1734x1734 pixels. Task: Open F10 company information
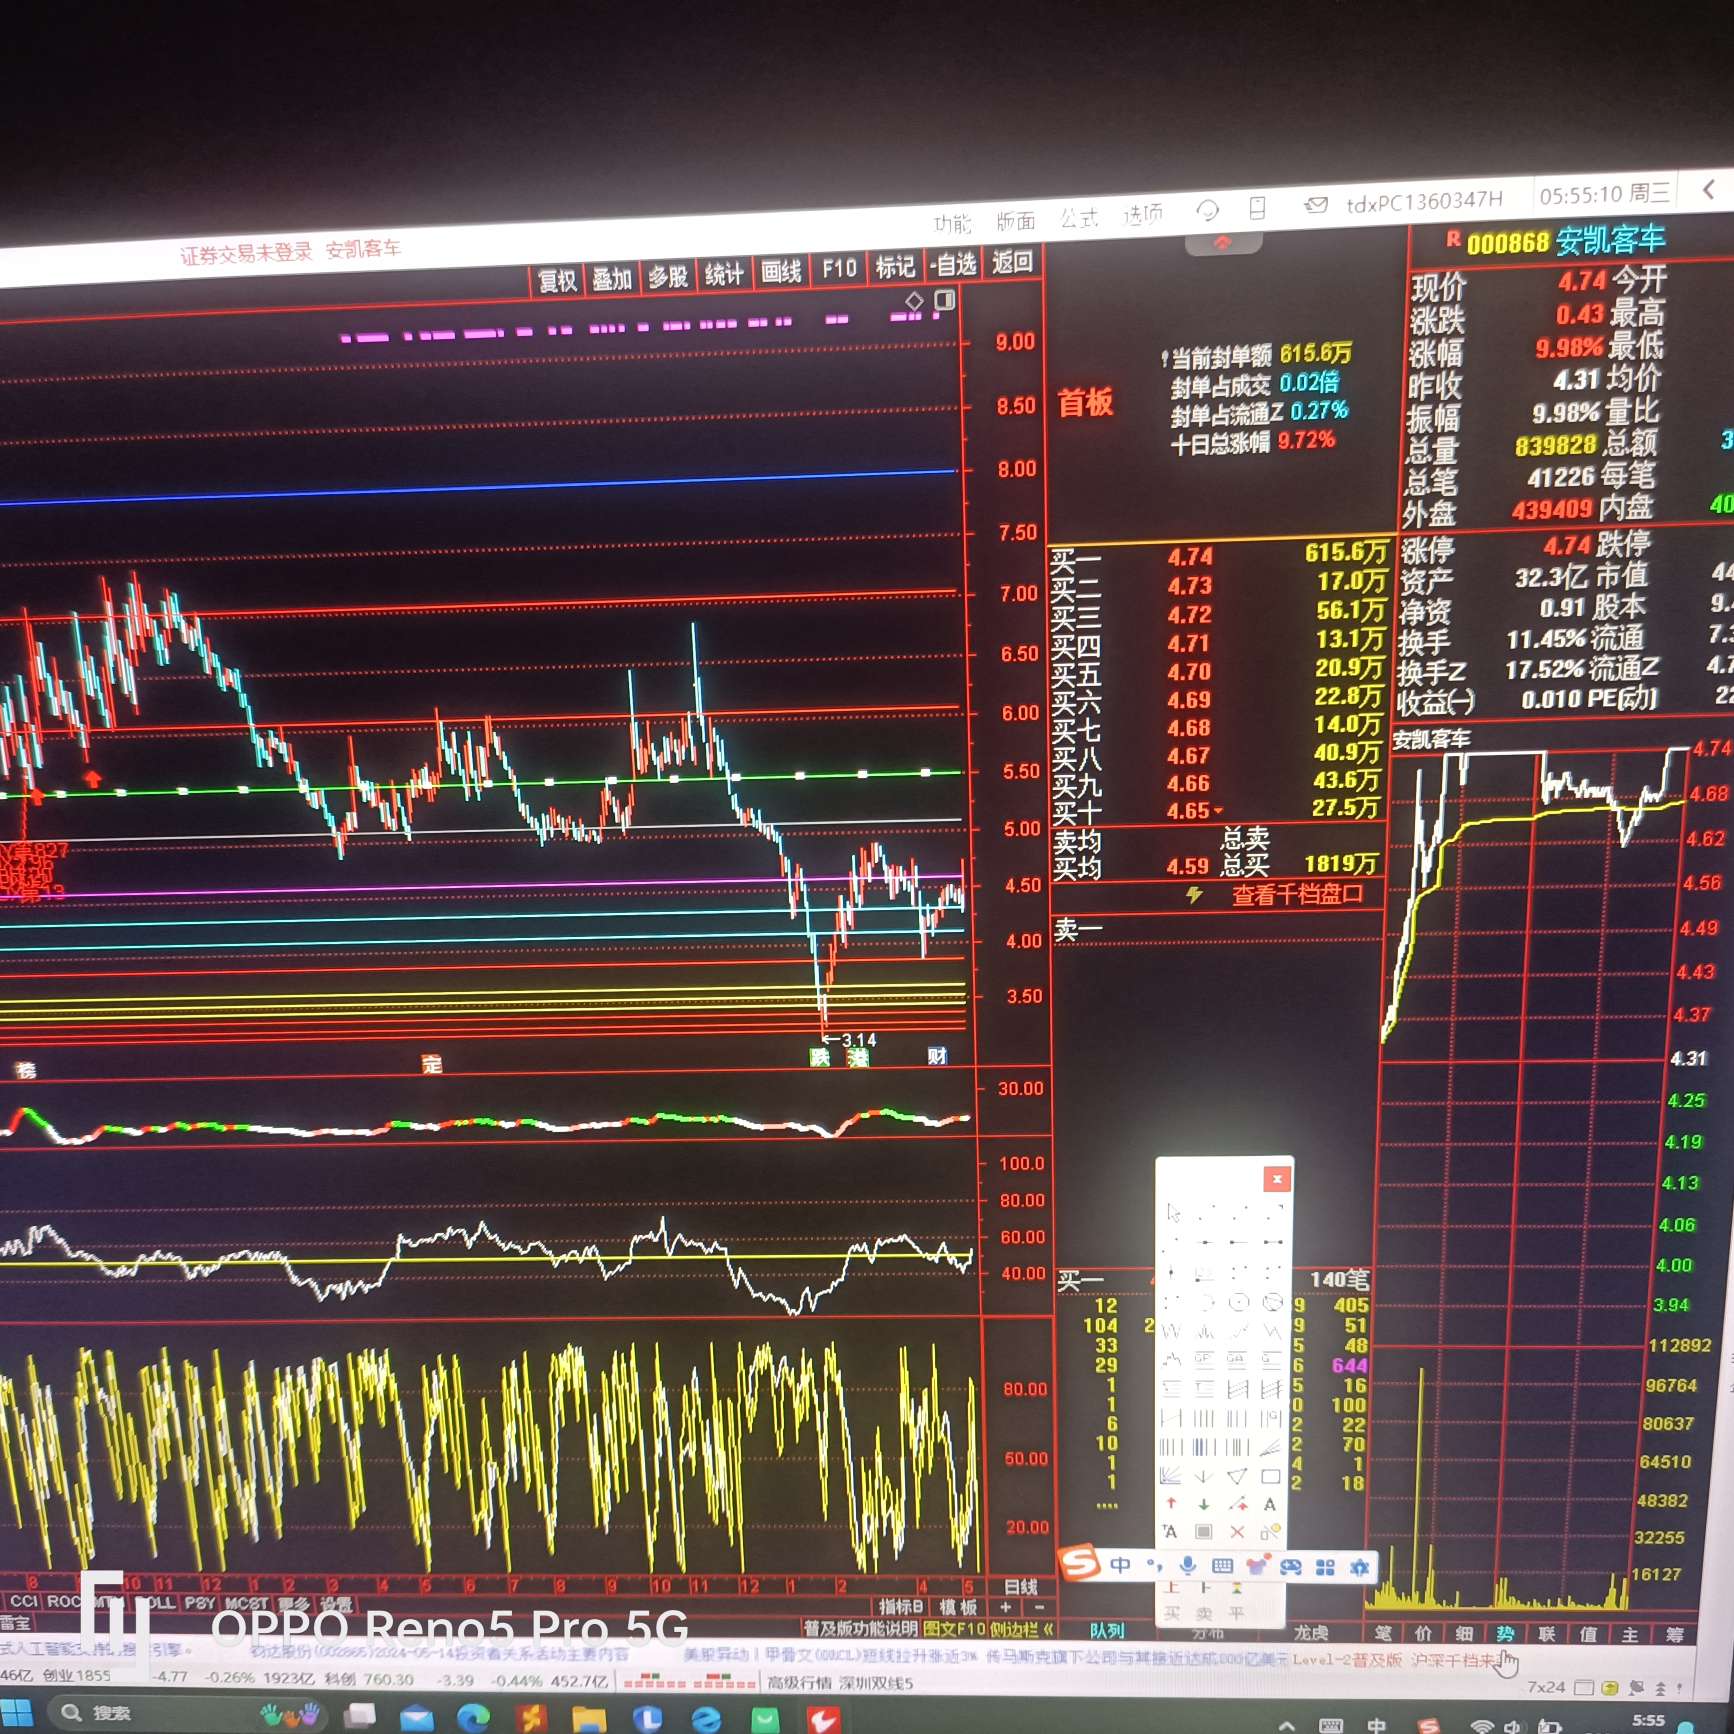839,269
